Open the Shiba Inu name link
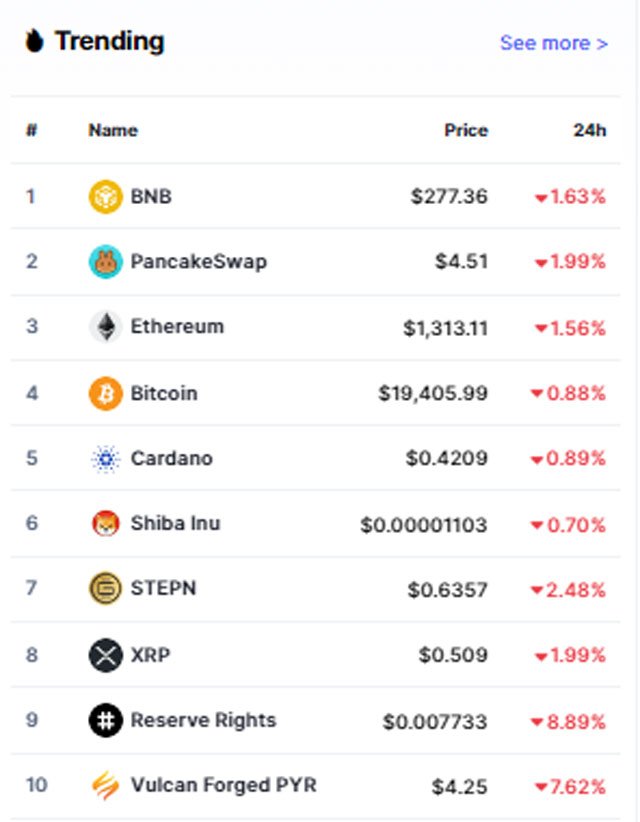 176,523
